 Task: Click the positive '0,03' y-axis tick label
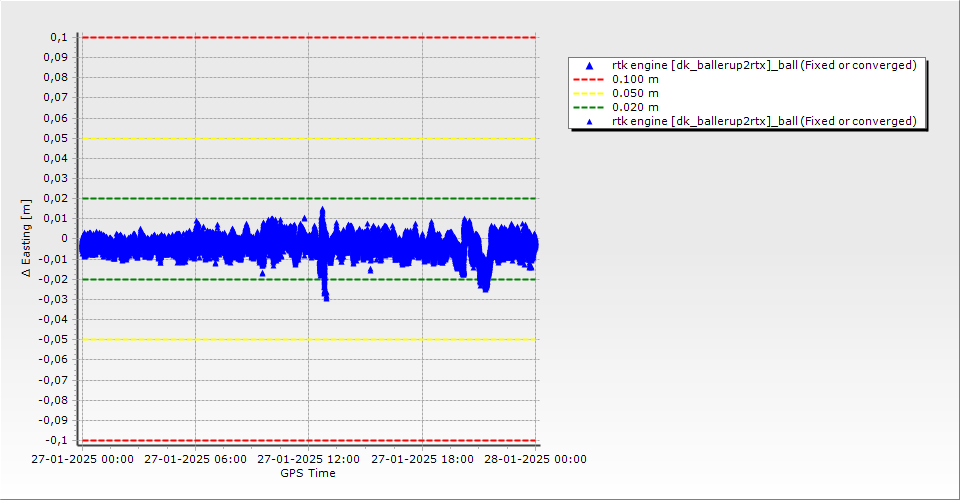[x=56, y=179]
